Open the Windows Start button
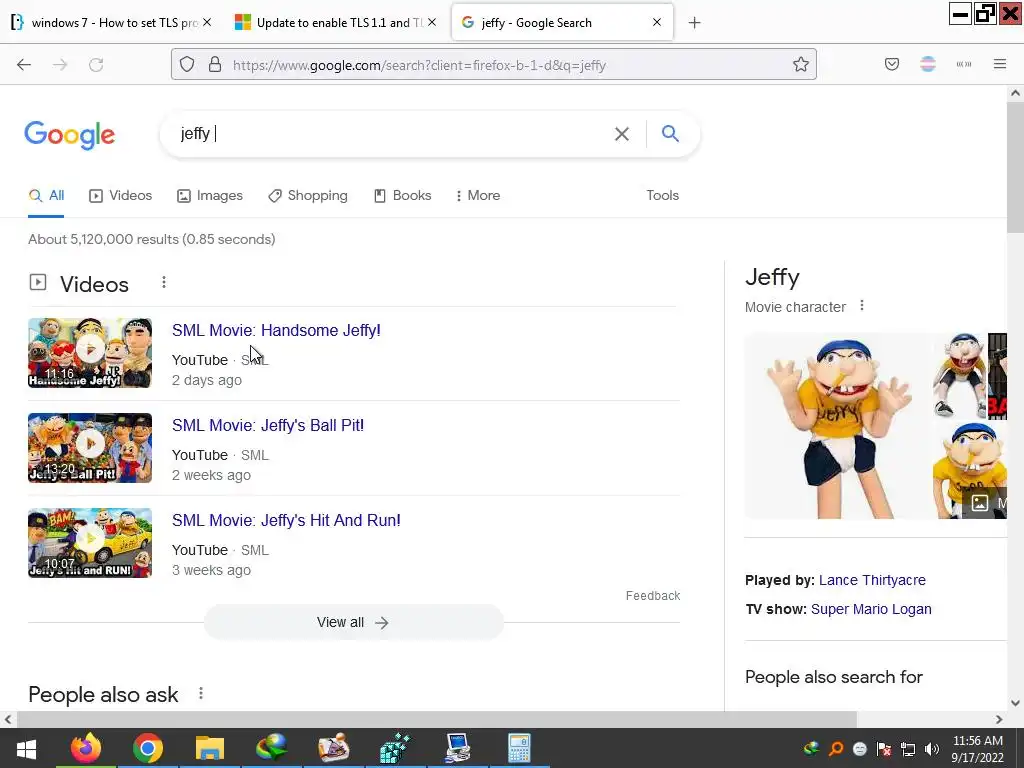 [x=26, y=748]
